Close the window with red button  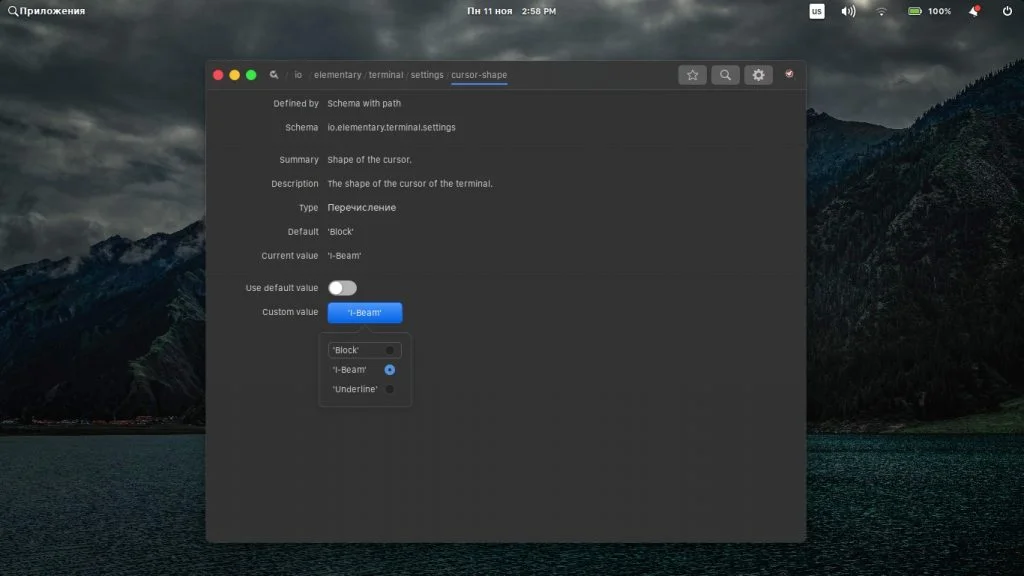click(x=218, y=75)
